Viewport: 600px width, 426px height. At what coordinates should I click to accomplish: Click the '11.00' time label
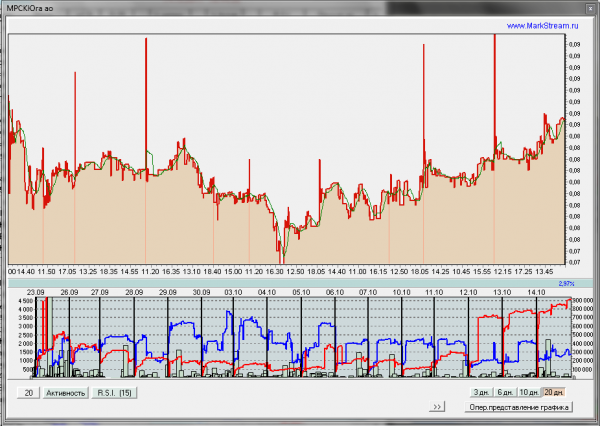[x=358, y=272]
